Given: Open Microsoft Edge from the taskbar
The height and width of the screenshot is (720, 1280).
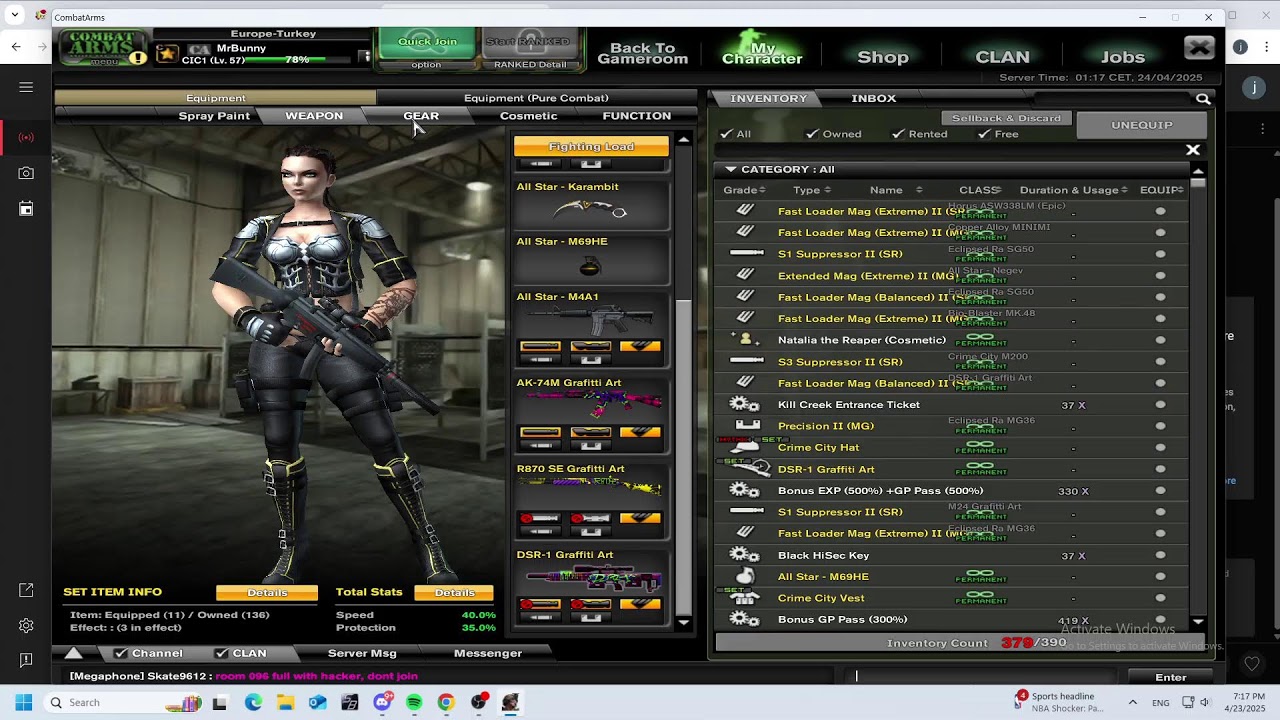Looking at the screenshot, I should tap(253, 702).
